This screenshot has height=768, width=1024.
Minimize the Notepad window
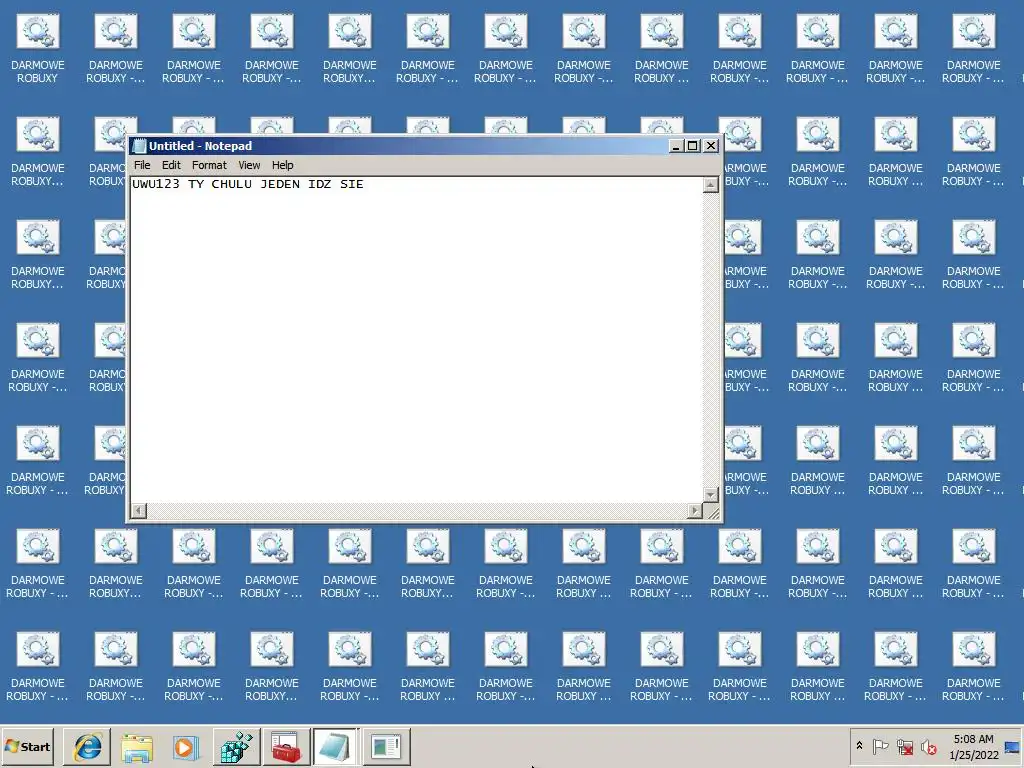676,146
